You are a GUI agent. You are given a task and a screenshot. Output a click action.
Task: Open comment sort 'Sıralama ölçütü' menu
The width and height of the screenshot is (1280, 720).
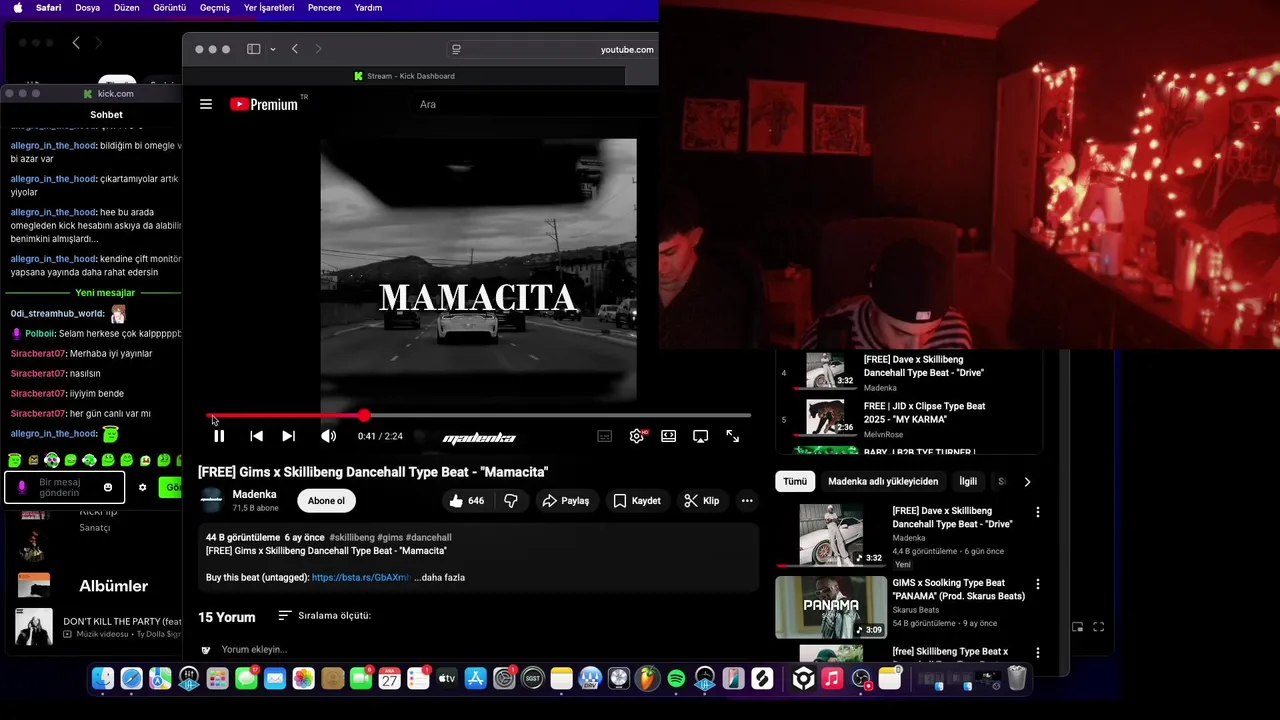[x=324, y=616]
